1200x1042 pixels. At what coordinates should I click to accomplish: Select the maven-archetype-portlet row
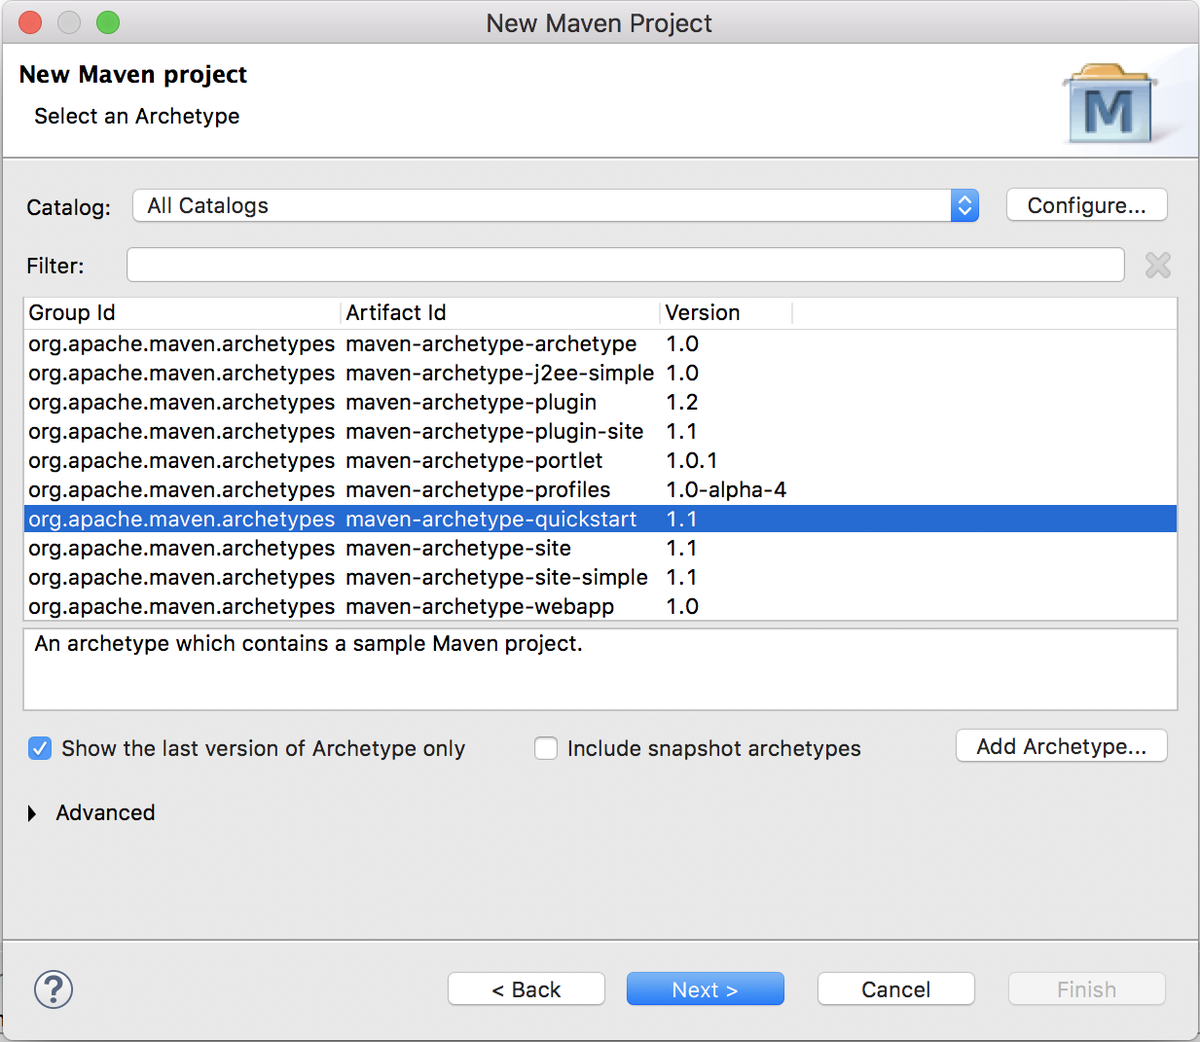pos(600,460)
